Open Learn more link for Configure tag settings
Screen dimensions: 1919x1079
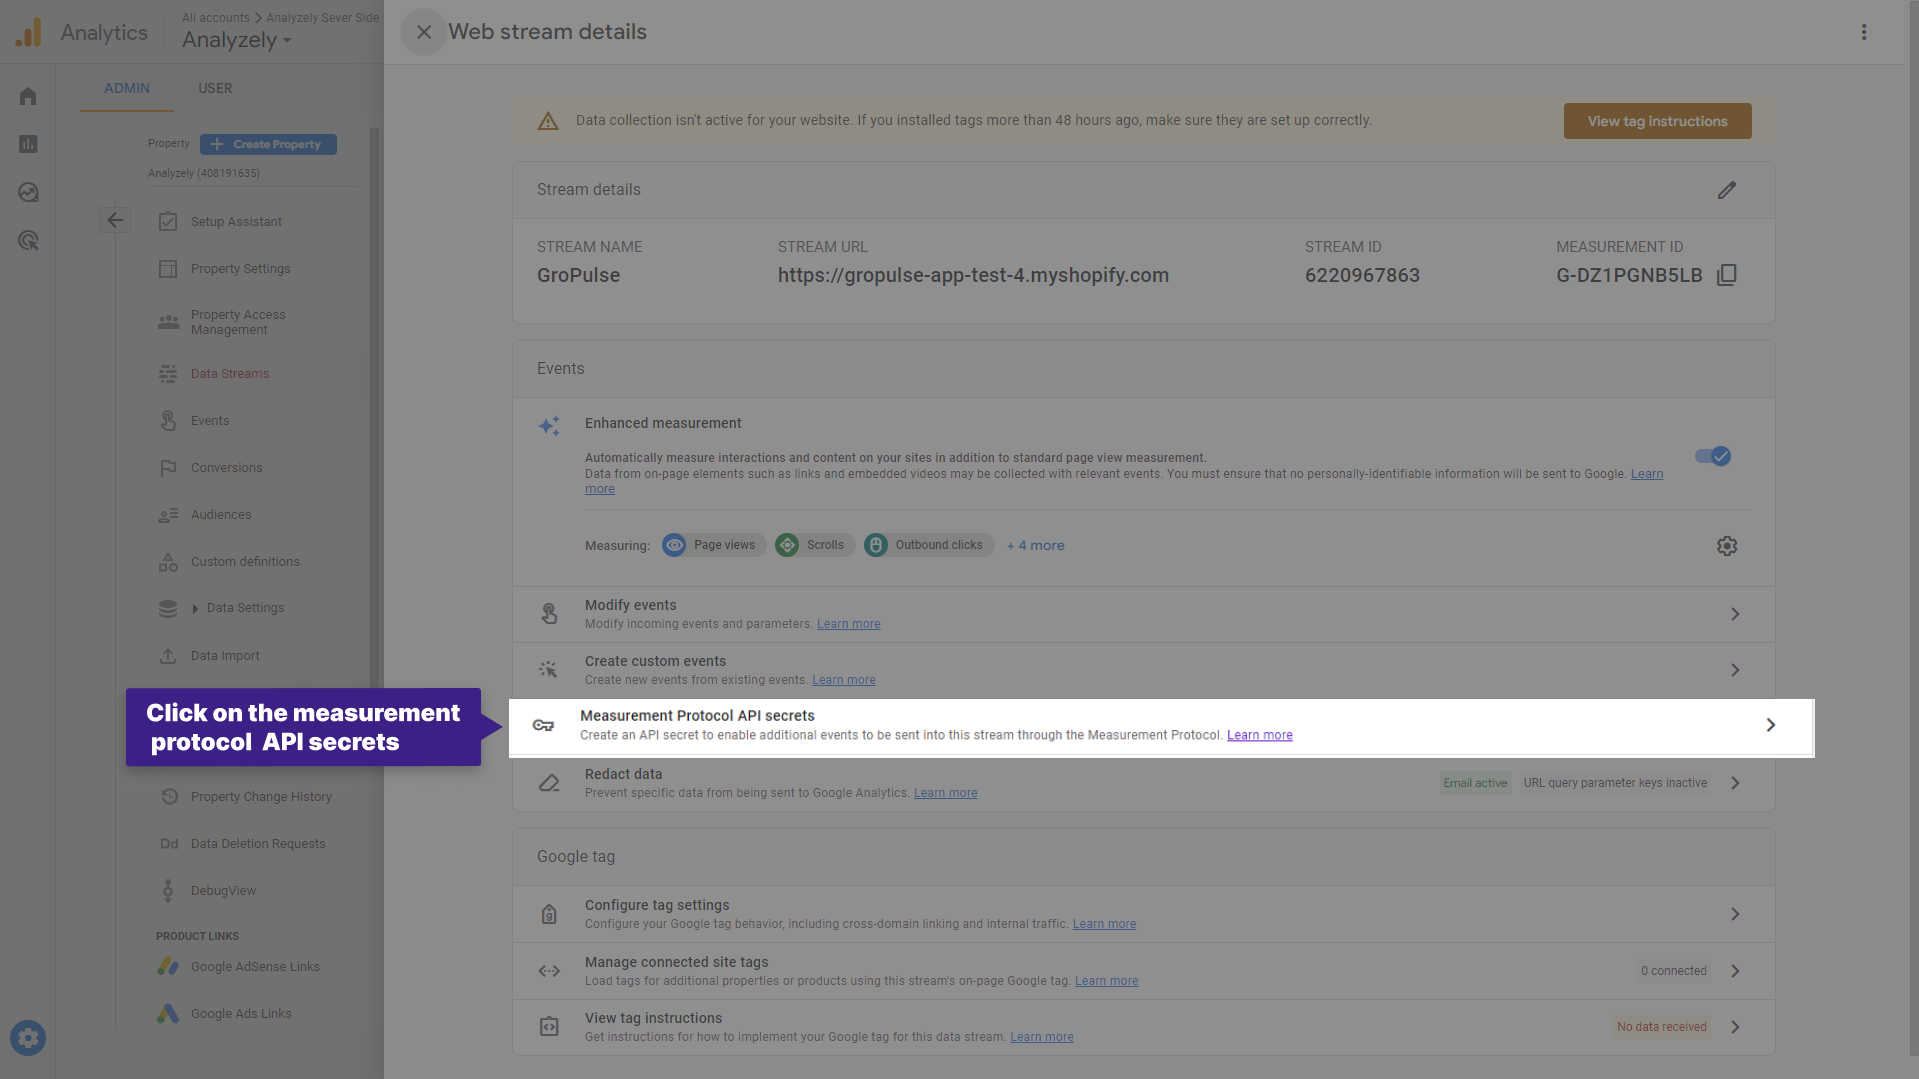[1104, 924]
